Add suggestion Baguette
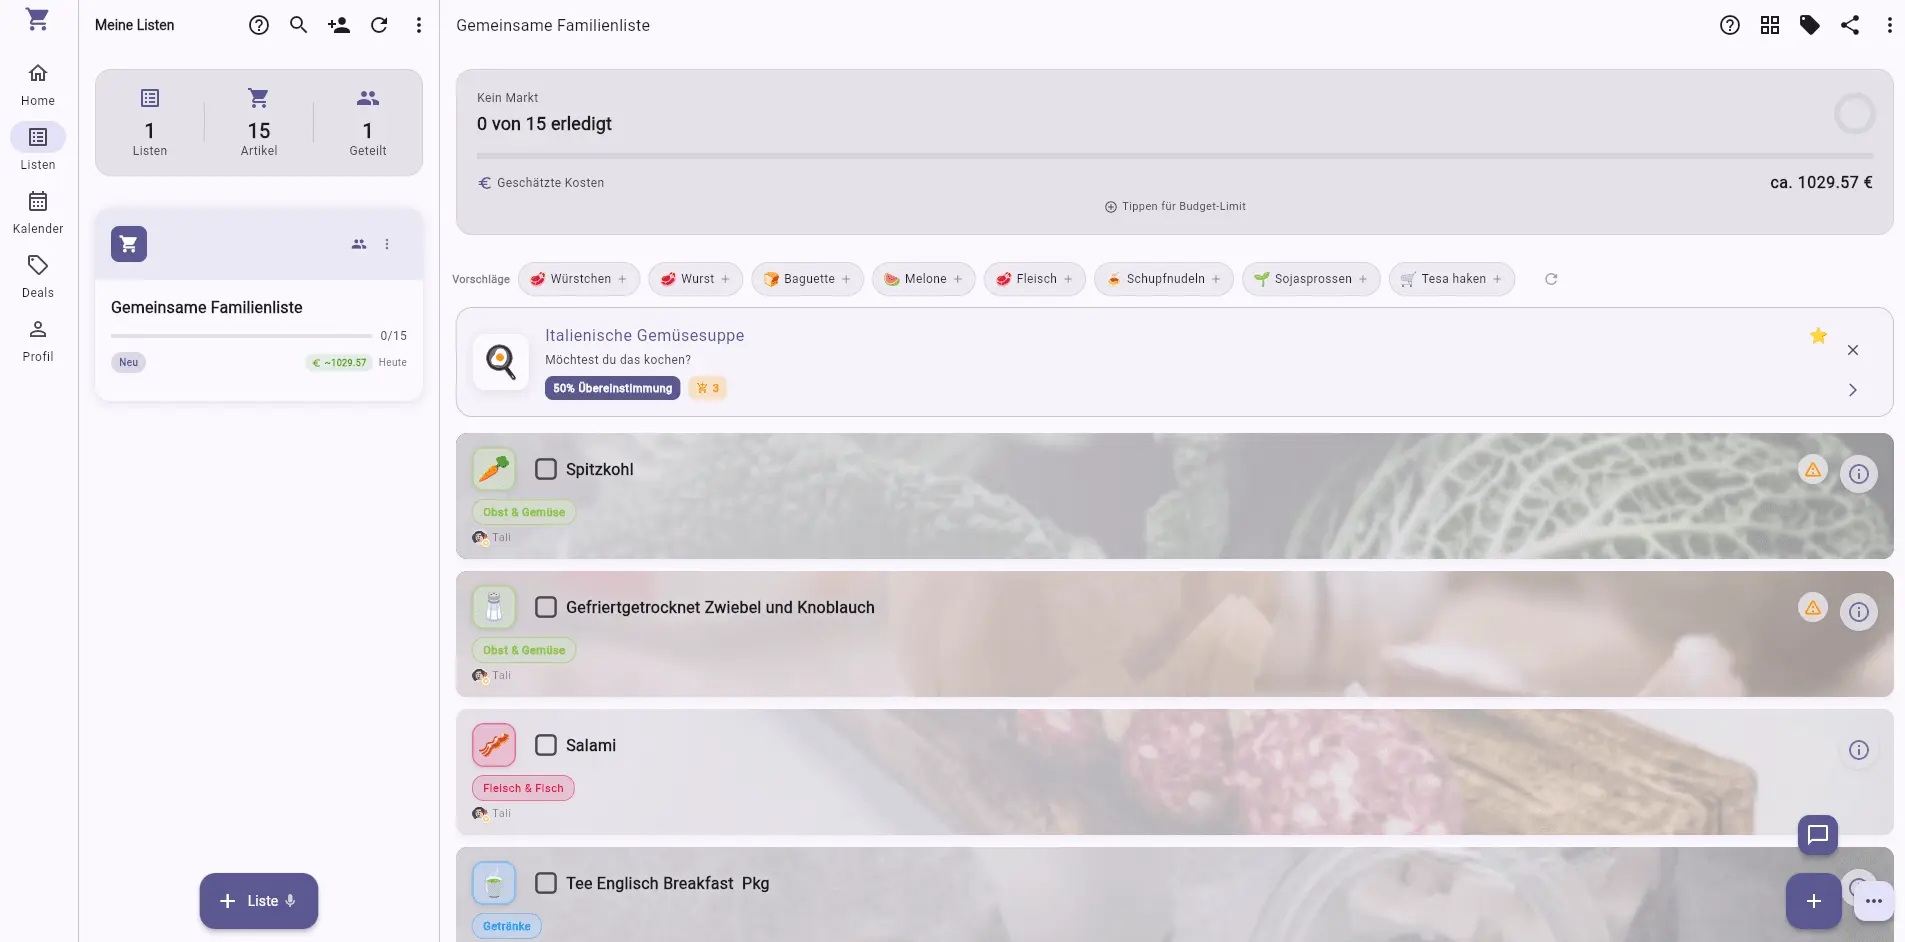Screen dimensions: 1905x942 [x=807, y=279]
